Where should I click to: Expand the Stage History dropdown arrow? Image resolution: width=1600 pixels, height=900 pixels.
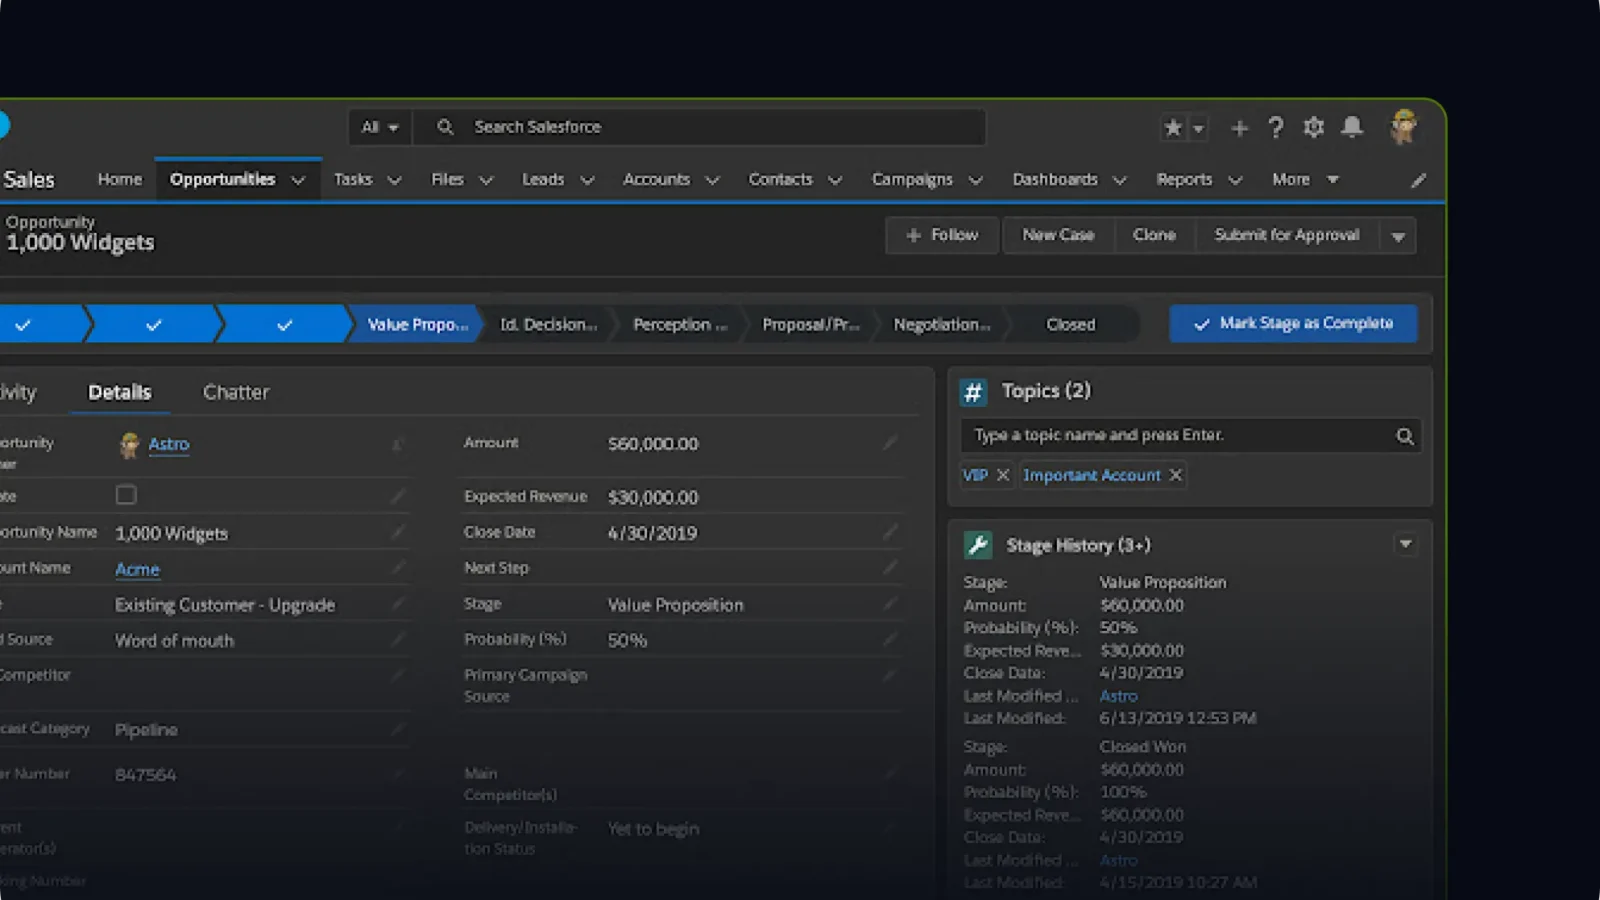(x=1405, y=544)
